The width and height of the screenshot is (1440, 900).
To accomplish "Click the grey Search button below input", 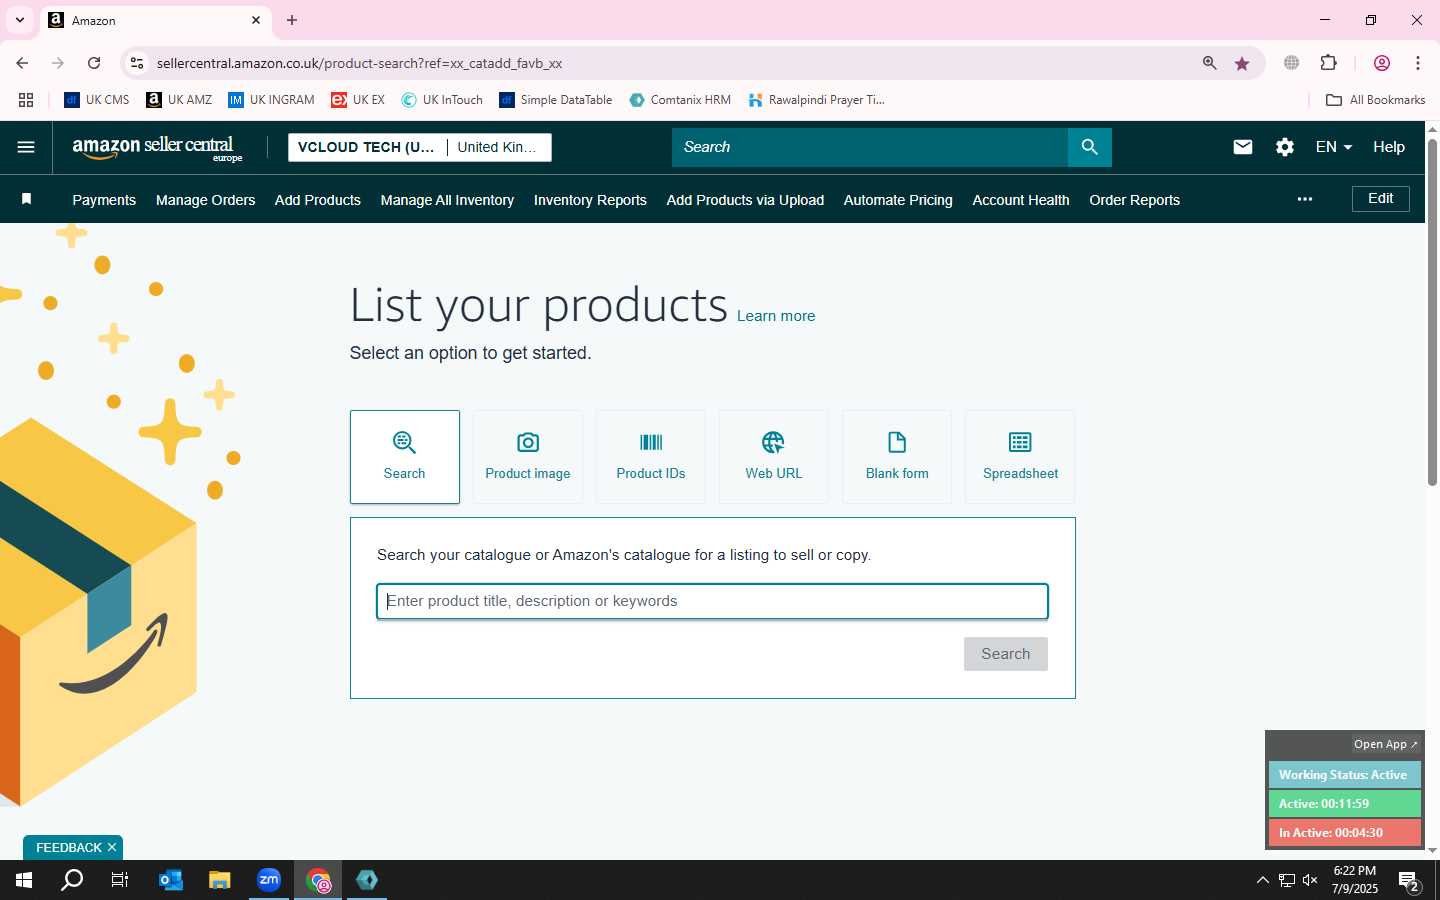I will point(1006,654).
